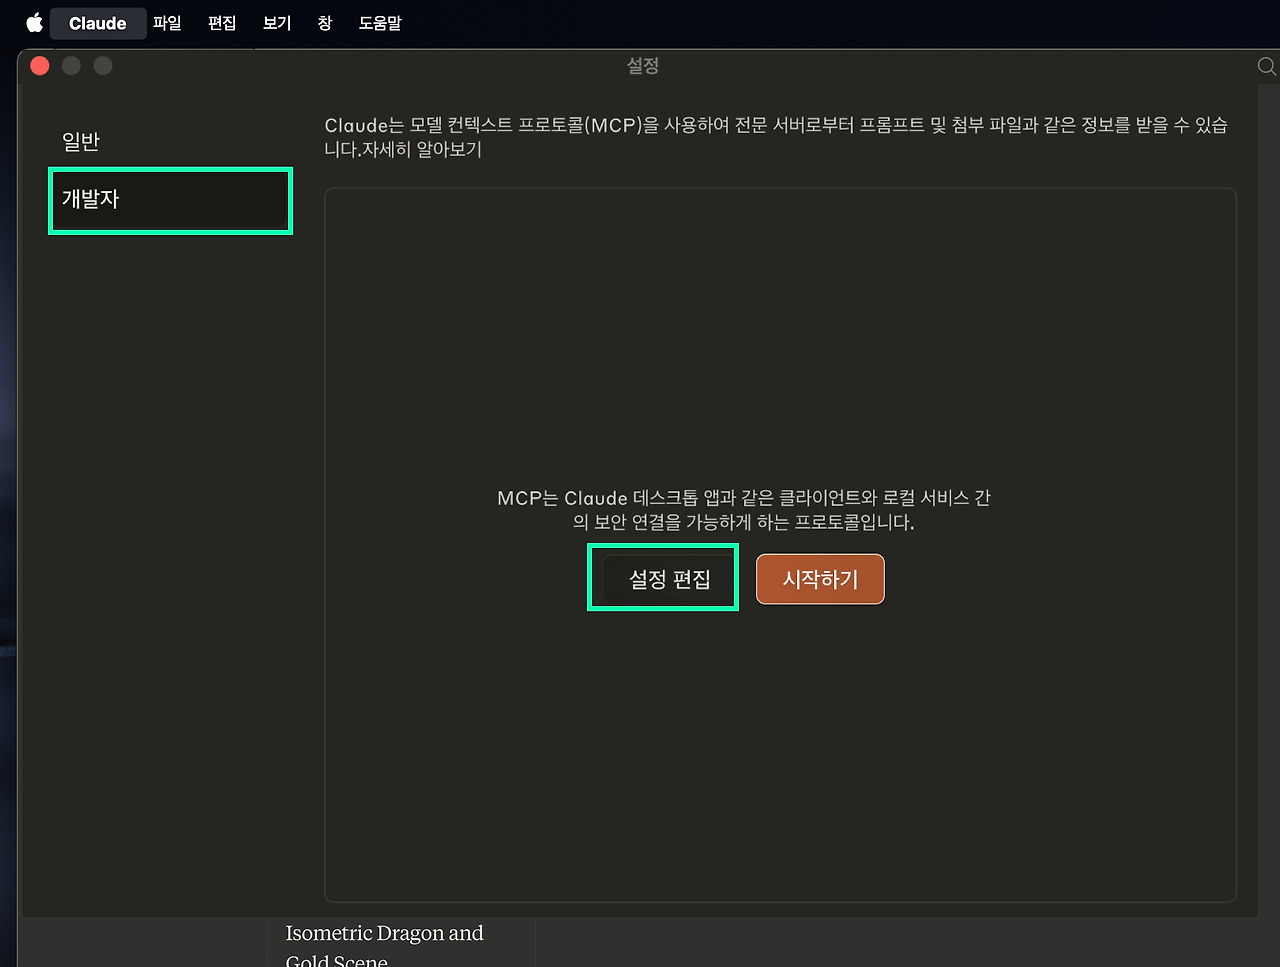Click the "MCP는 Claude 데스크톱 앱과" description text
Image resolution: width=1280 pixels, height=967 pixels.
pos(743,510)
